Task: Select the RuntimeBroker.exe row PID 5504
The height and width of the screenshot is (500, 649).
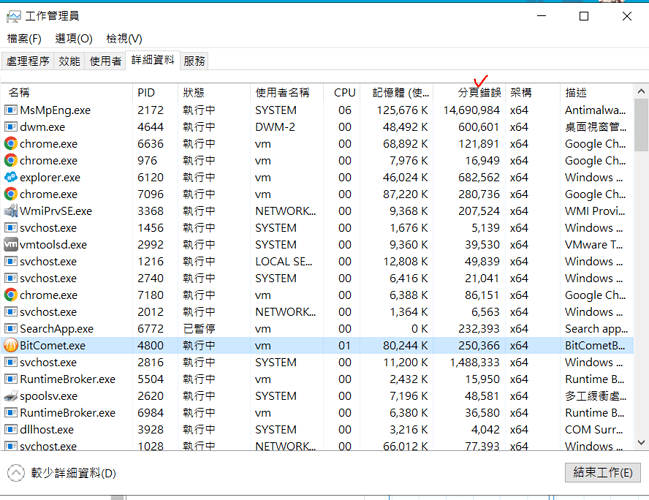Action: pos(200,379)
